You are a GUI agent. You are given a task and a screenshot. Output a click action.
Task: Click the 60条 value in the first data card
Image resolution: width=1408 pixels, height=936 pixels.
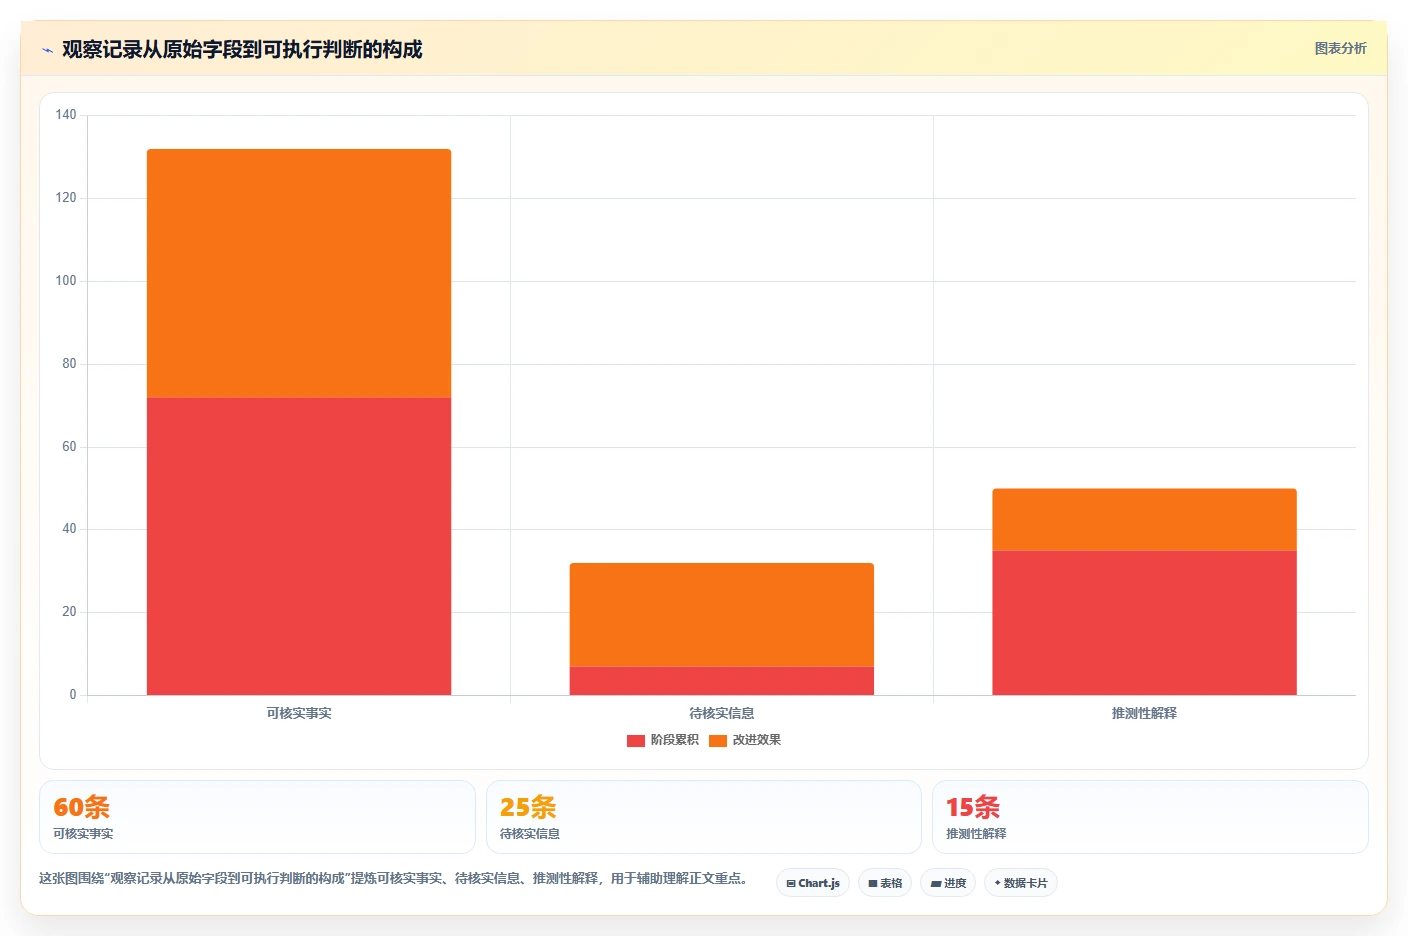click(x=81, y=807)
